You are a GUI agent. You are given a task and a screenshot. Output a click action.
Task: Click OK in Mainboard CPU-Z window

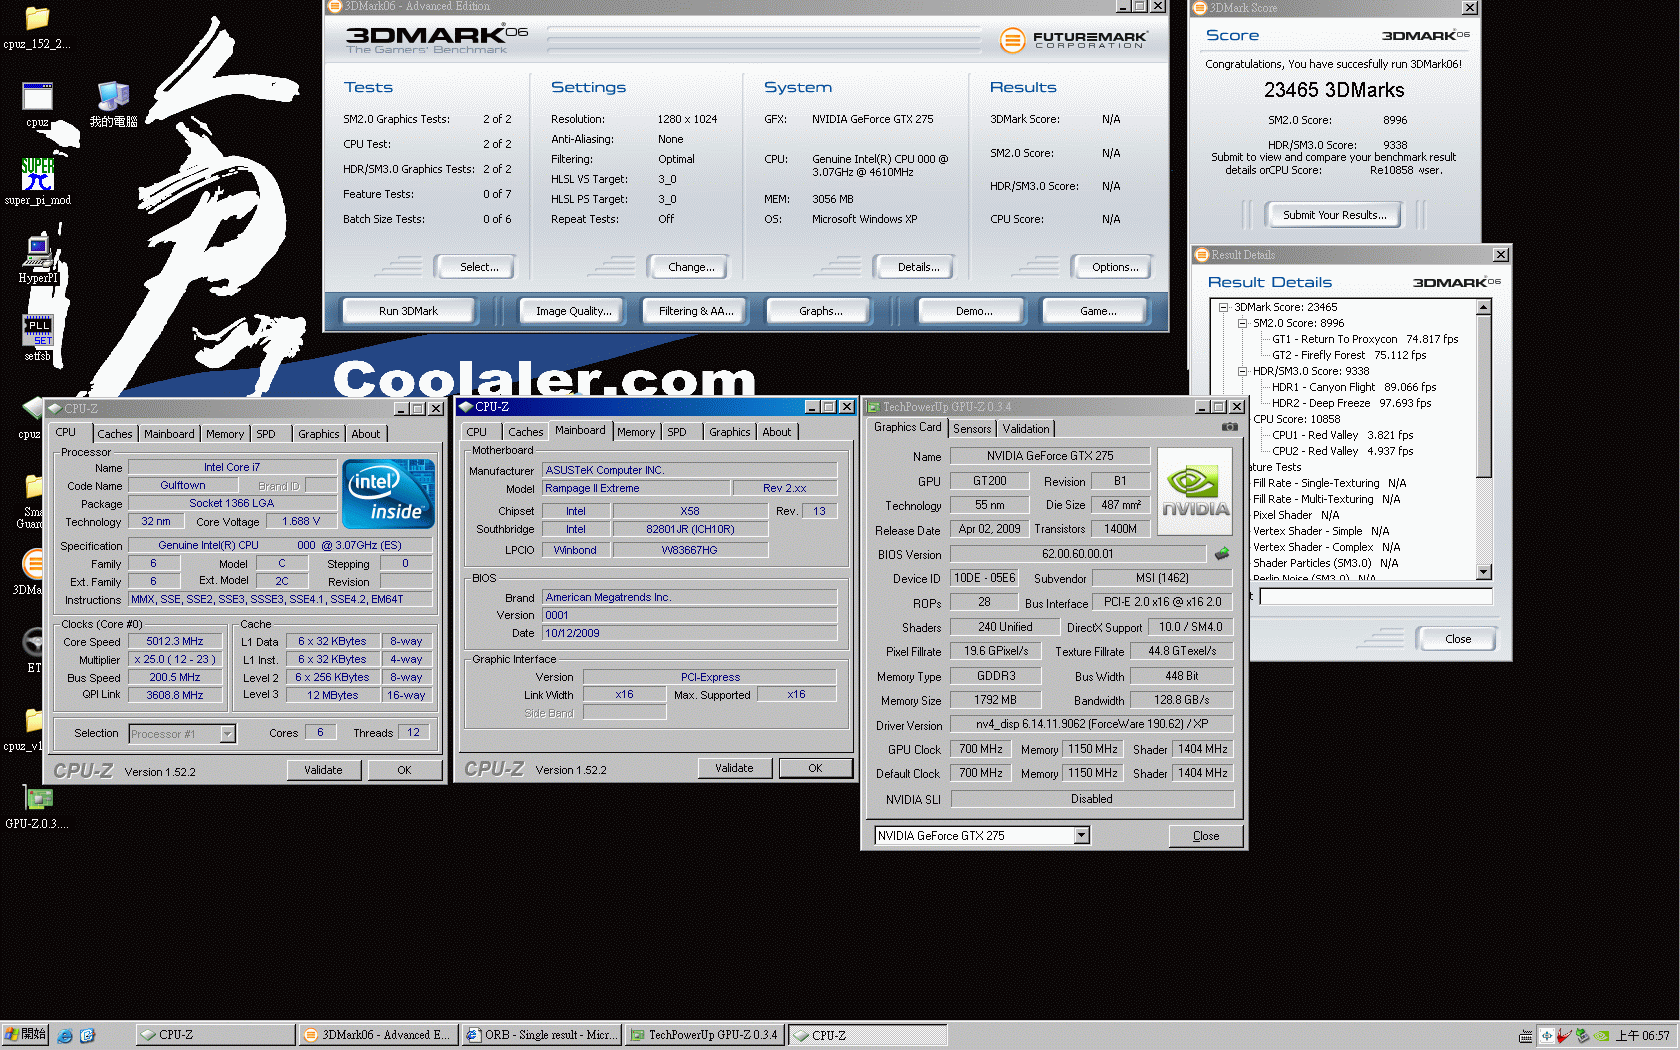[815, 768]
